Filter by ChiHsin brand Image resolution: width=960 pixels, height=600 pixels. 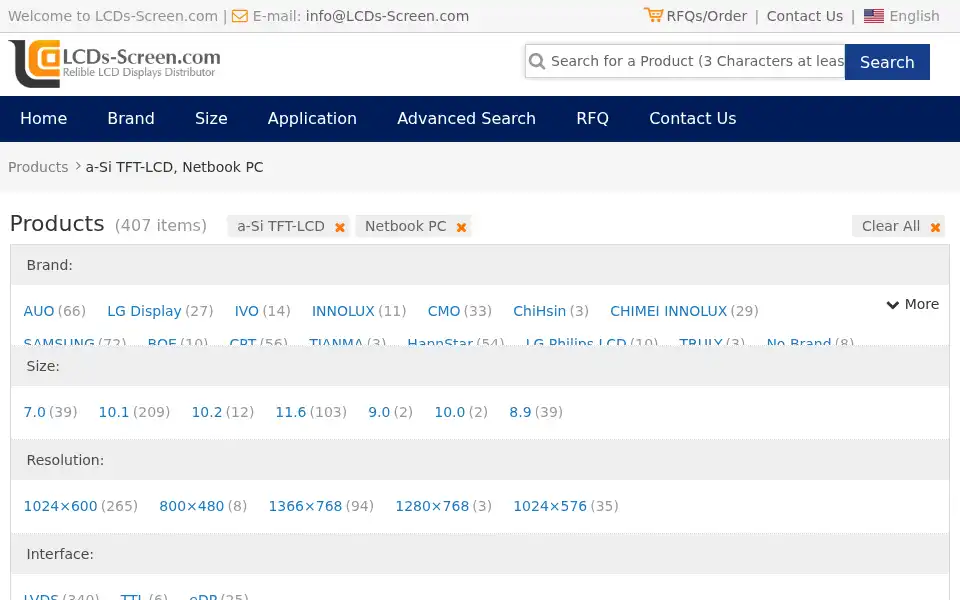click(x=539, y=311)
